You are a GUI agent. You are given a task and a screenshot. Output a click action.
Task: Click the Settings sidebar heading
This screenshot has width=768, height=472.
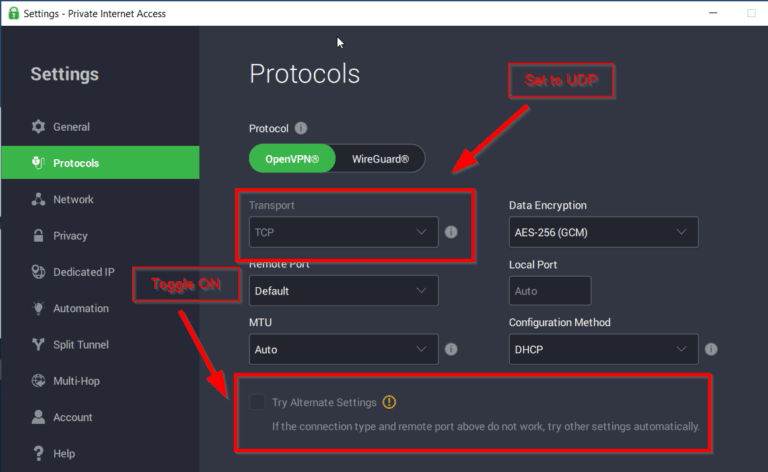65,74
